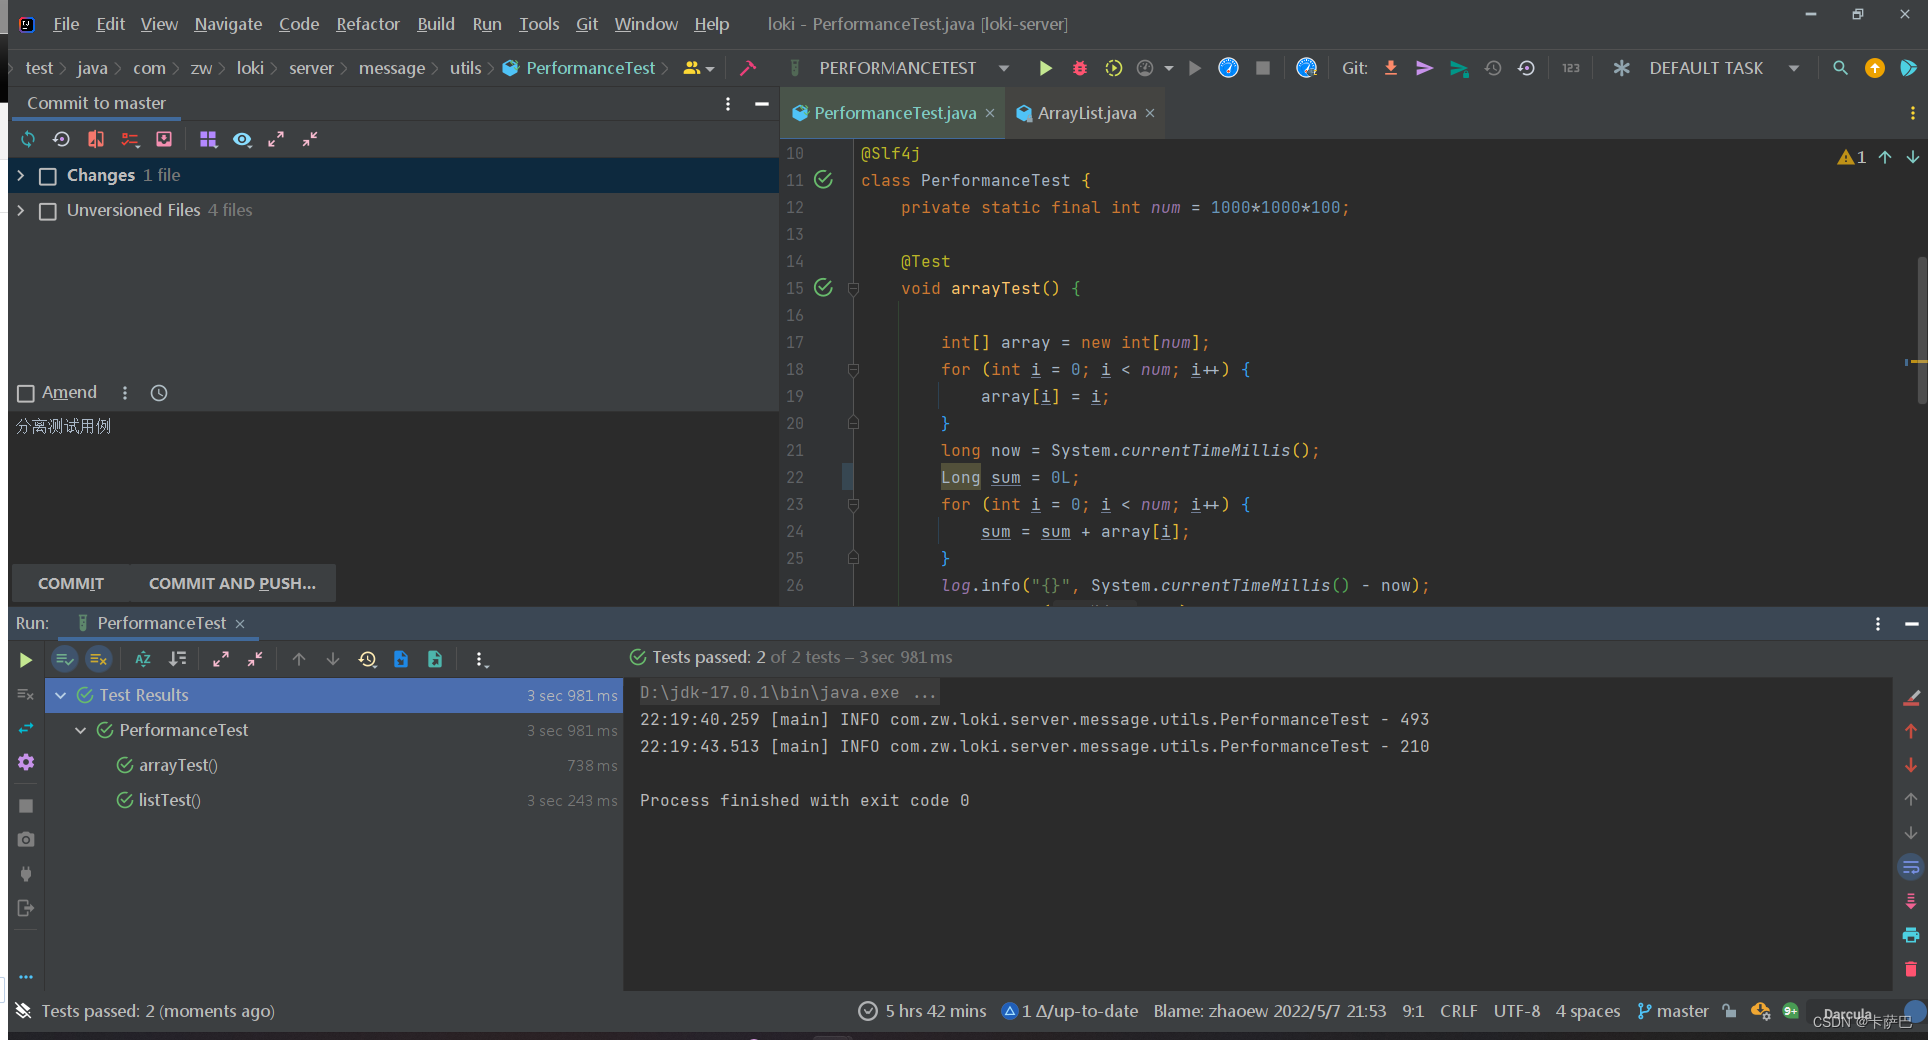Clear console with trash icon
The image size is (1928, 1040).
coord(1911,969)
